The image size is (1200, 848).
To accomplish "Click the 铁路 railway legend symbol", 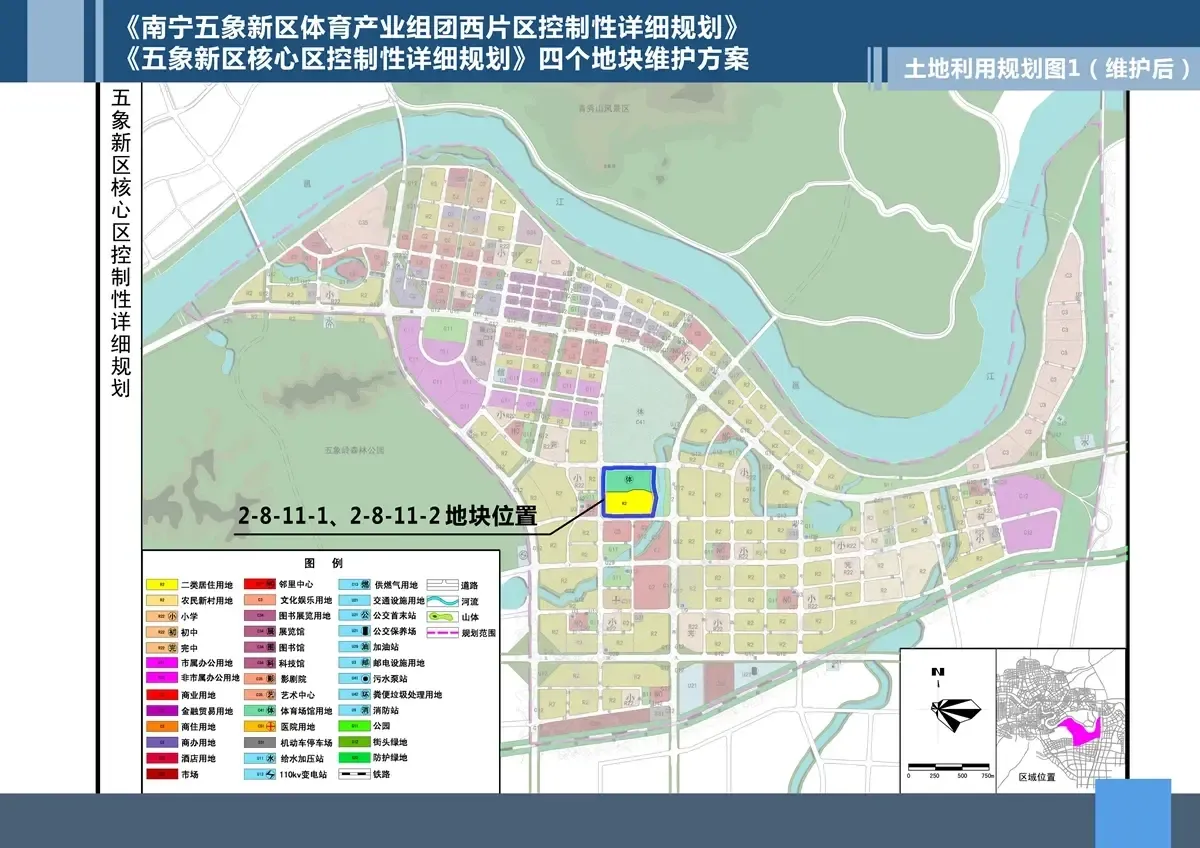I will coord(355,774).
